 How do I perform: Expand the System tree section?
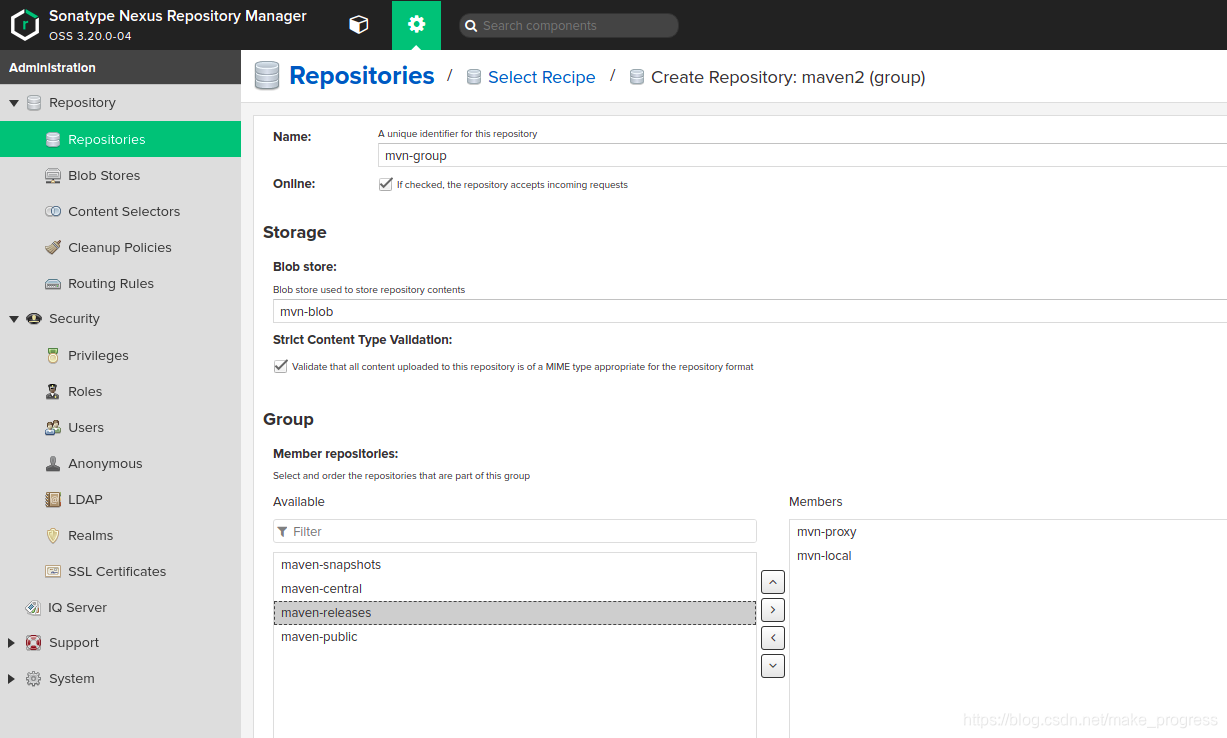[12, 679]
